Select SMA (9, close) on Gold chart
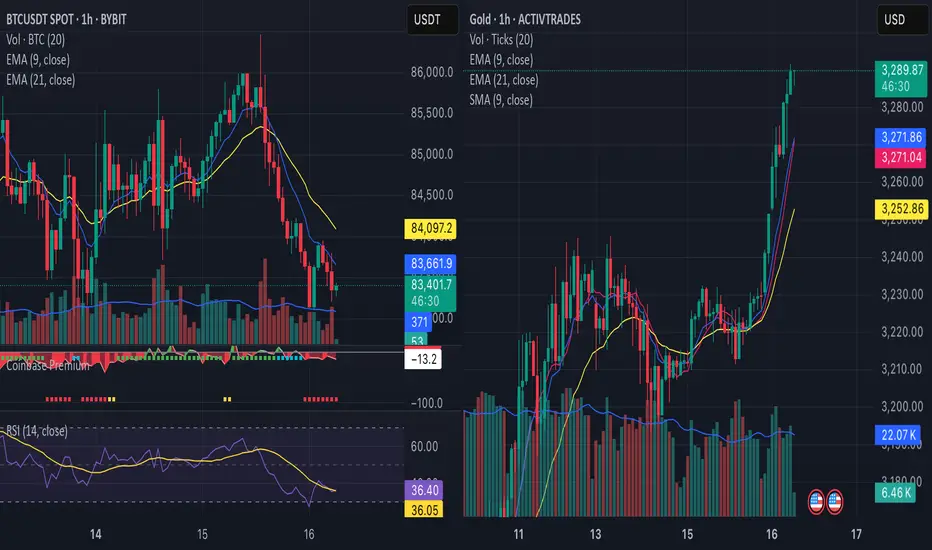 coord(500,100)
